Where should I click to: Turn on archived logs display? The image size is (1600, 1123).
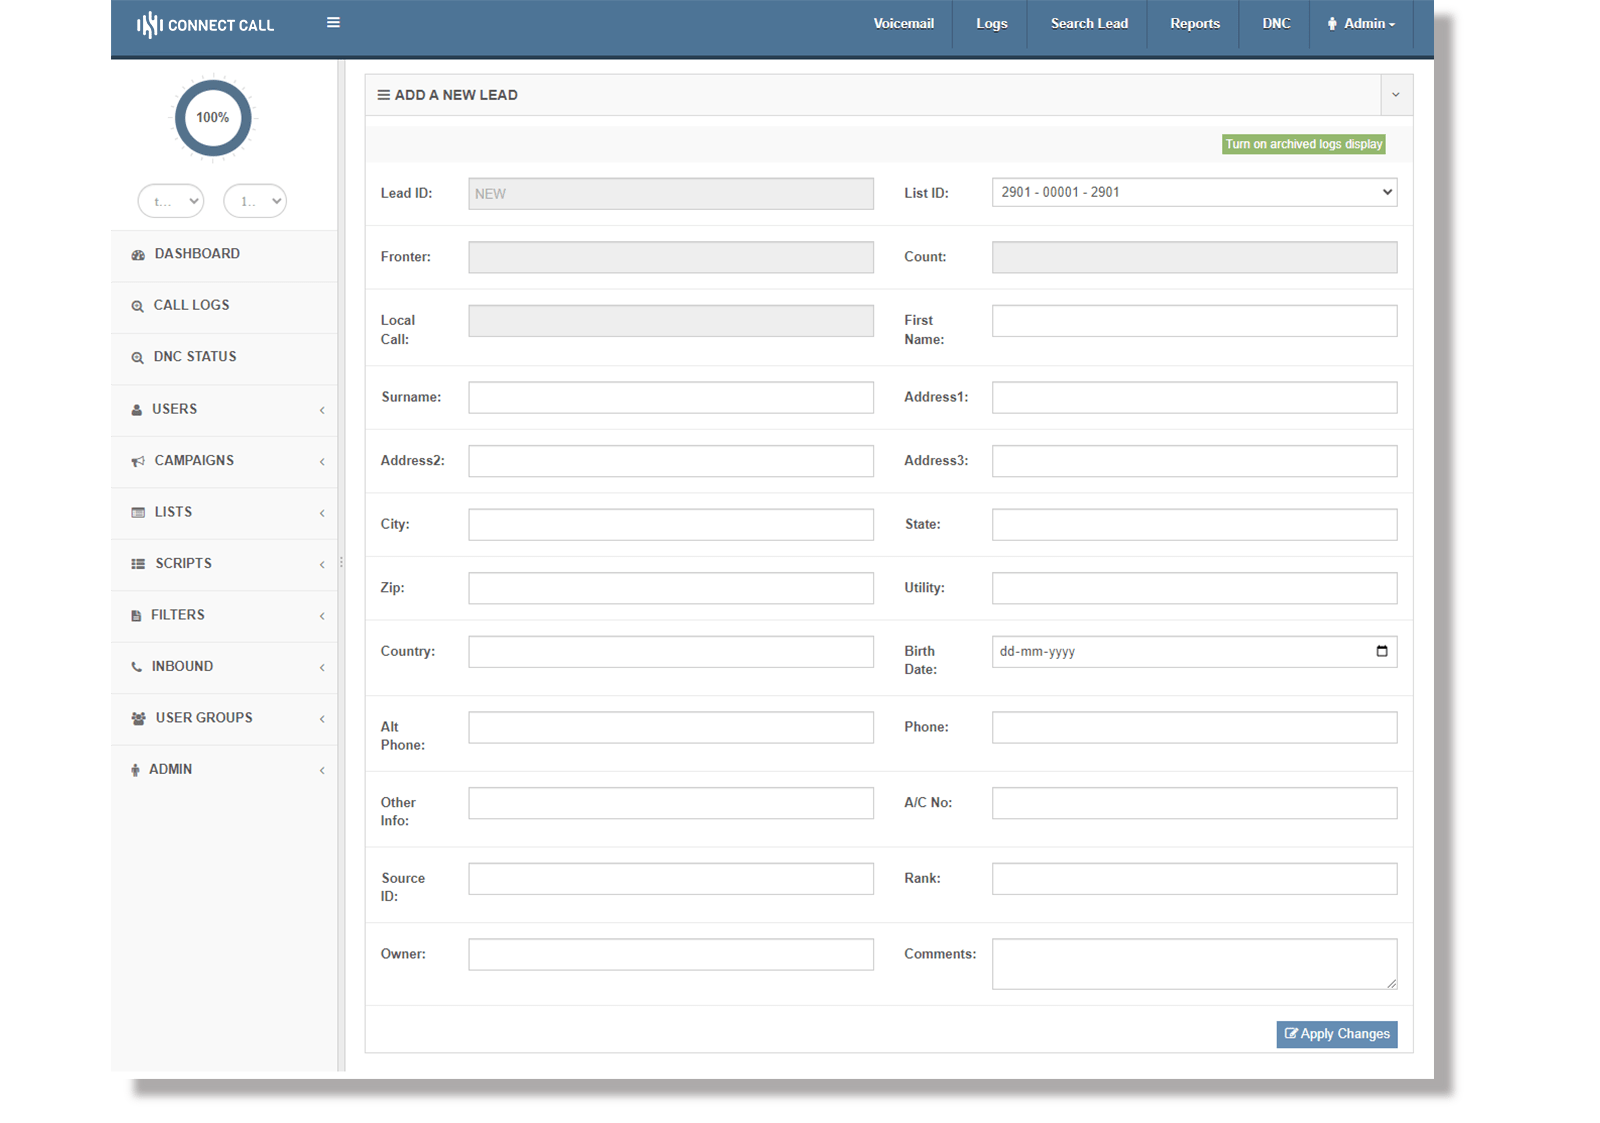[1303, 144]
